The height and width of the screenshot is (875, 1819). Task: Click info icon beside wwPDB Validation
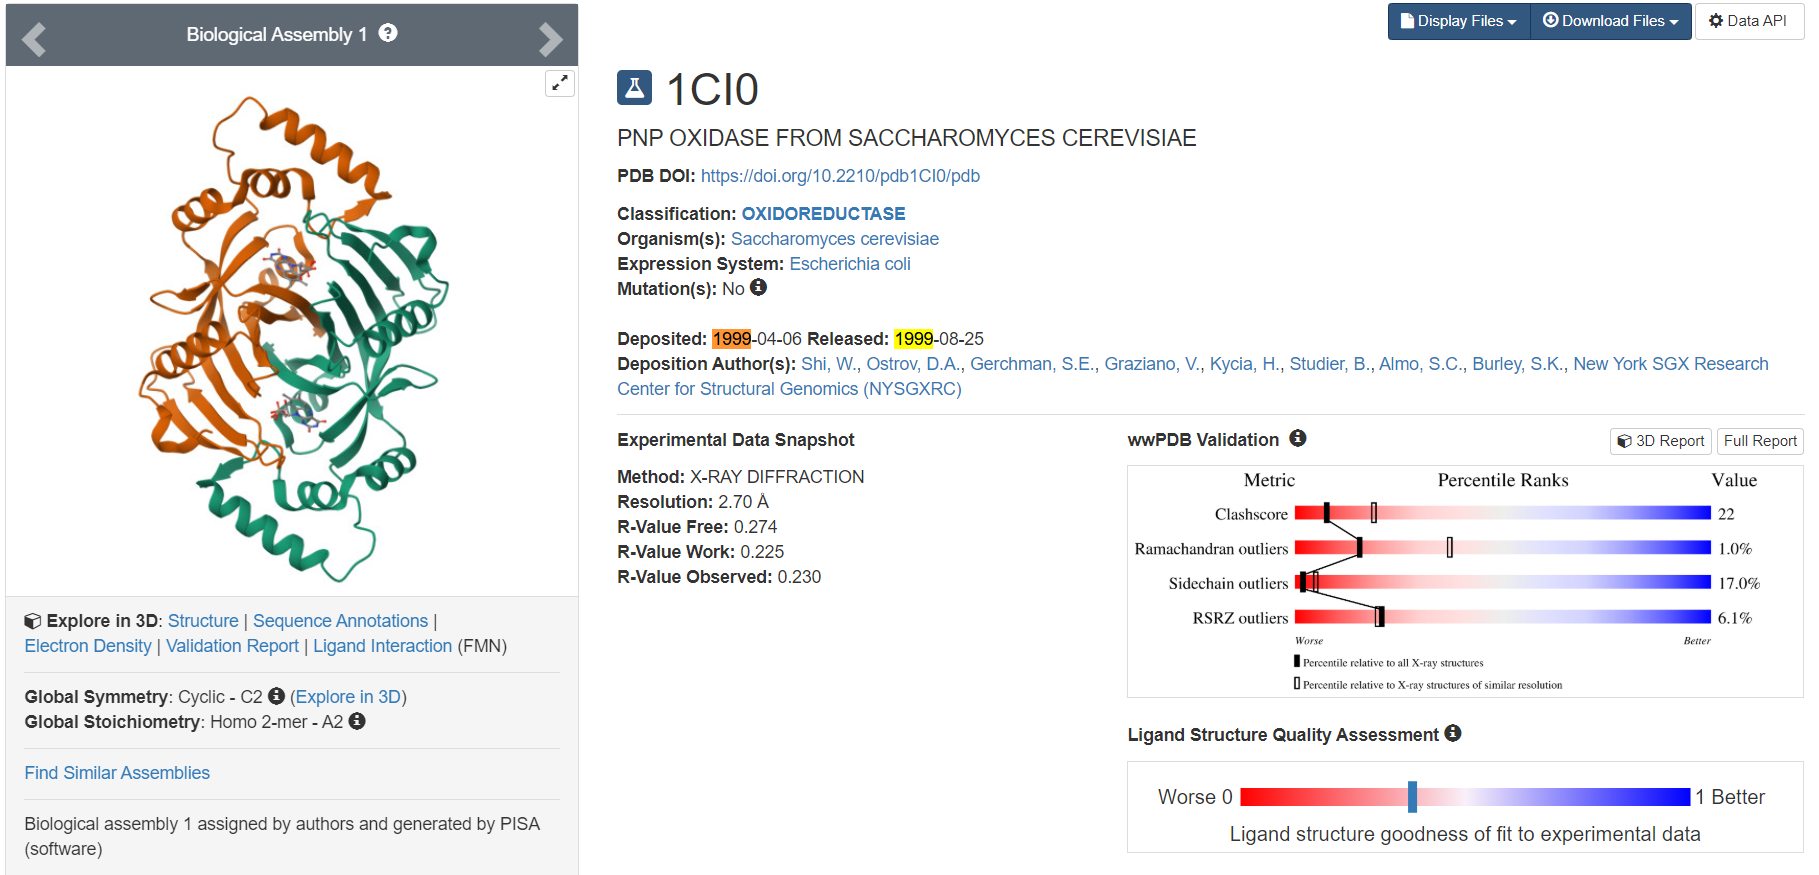pyautogui.click(x=1298, y=438)
